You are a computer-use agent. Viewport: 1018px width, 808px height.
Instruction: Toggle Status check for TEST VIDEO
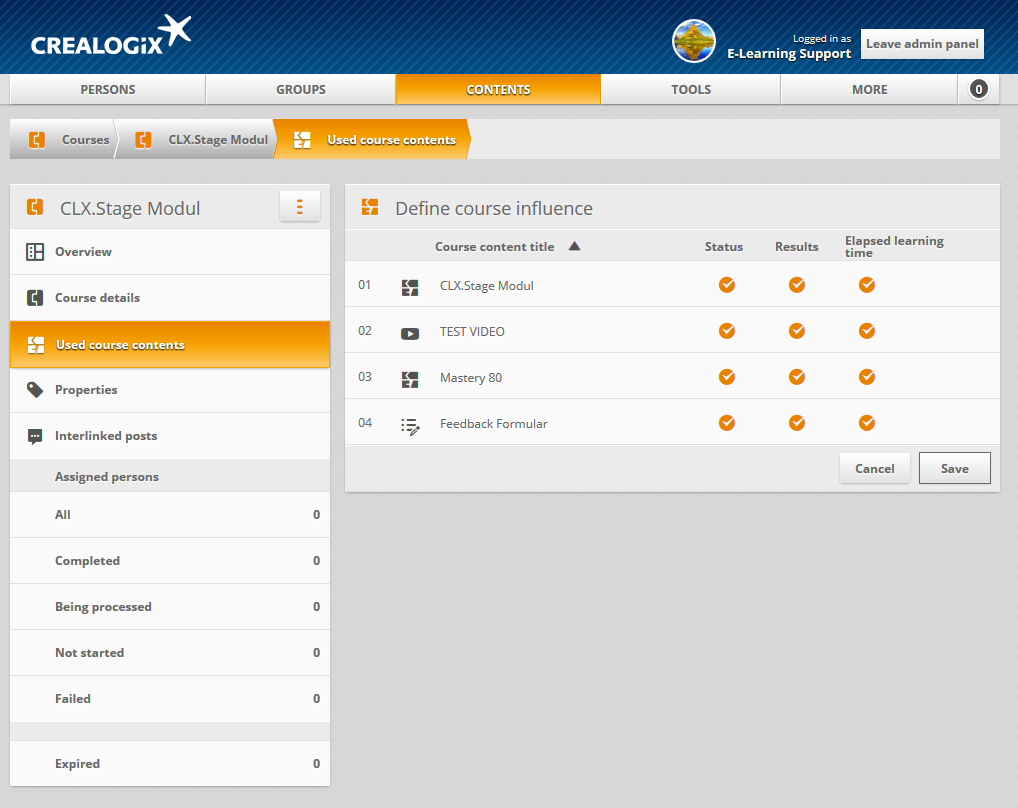pos(727,331)
